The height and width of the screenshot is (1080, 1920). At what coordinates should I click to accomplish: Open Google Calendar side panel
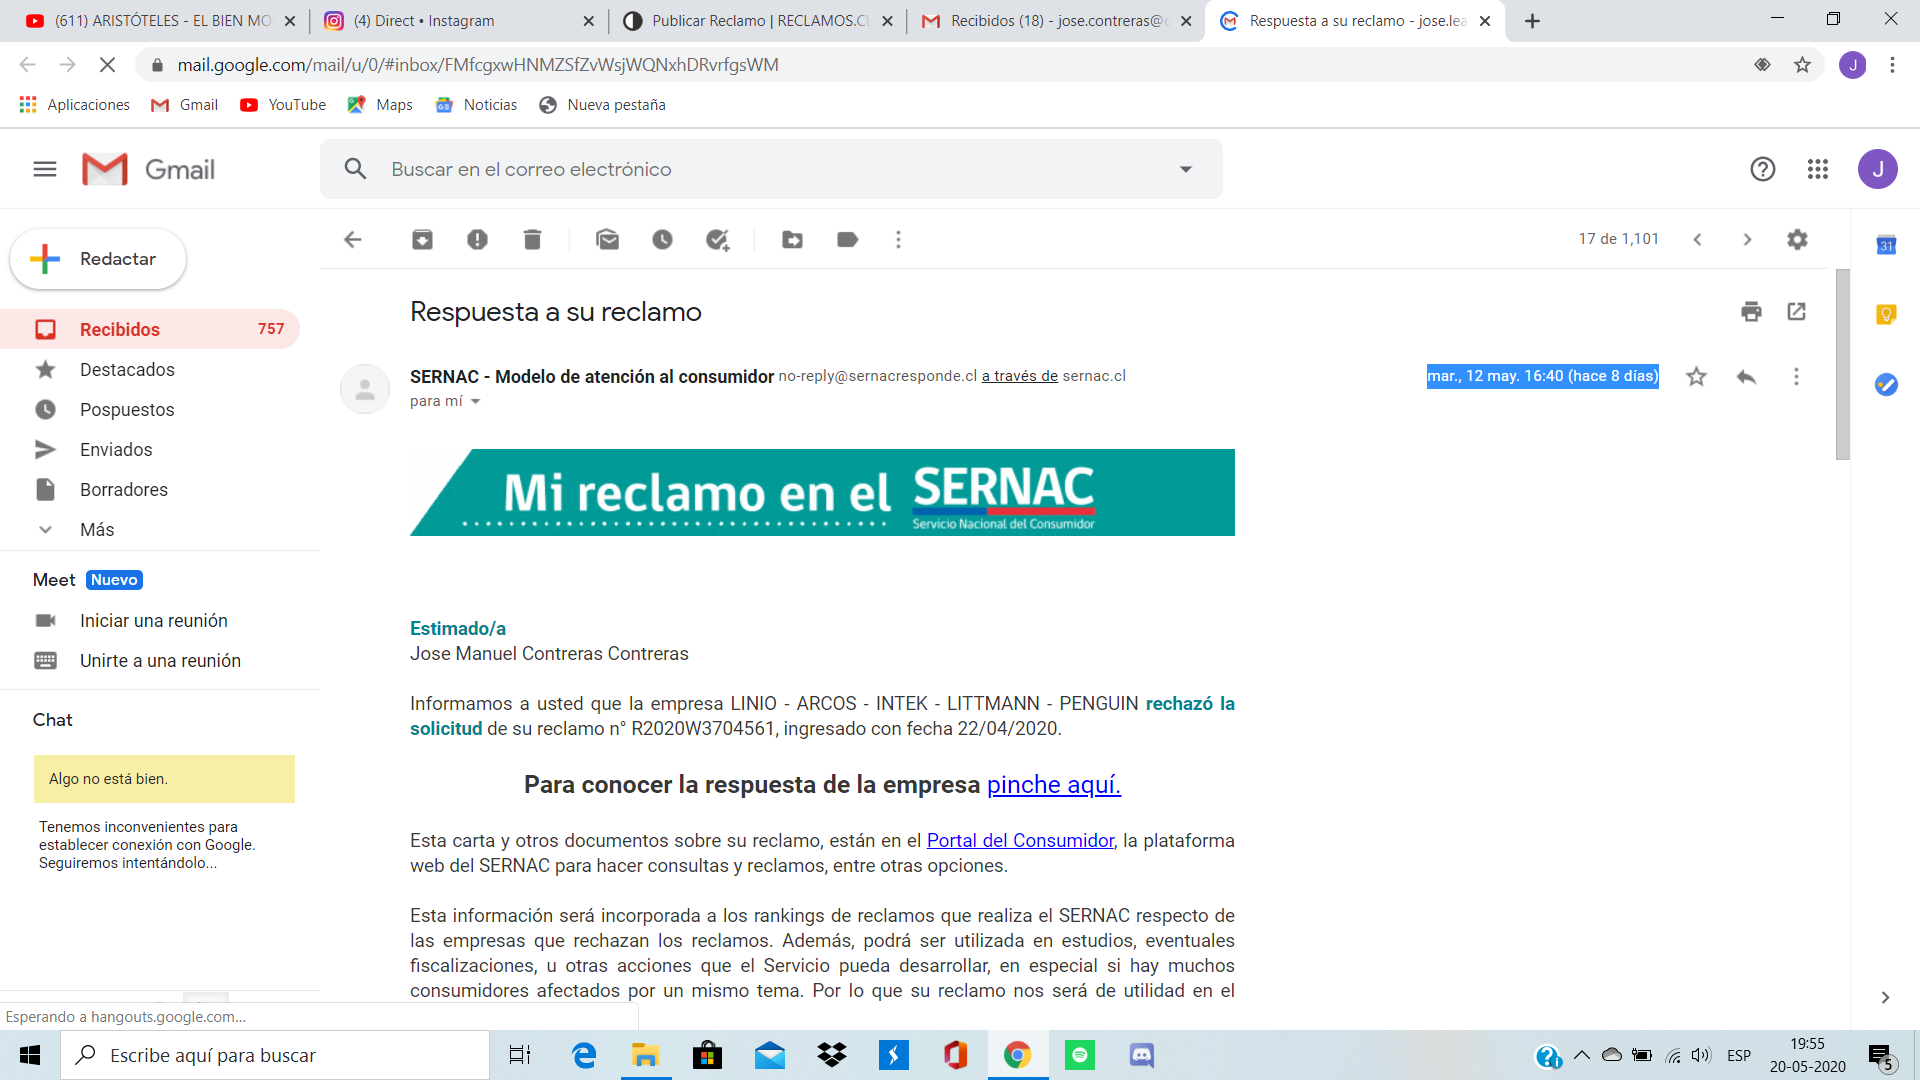tap(1886, 245)
